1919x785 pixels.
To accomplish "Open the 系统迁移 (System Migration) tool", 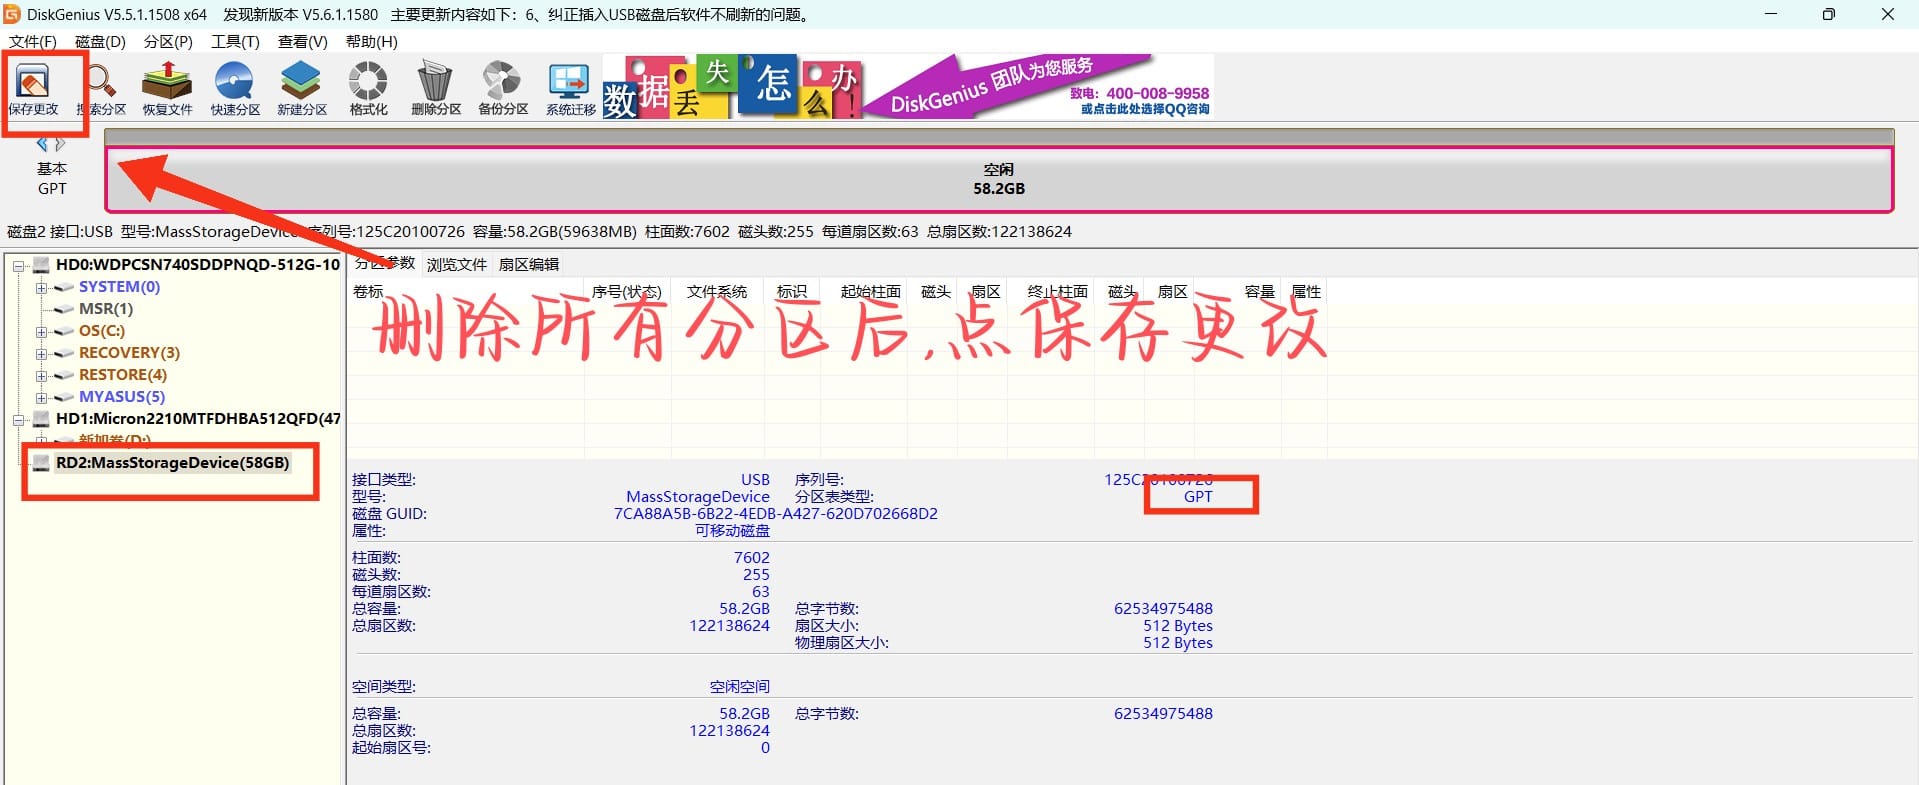I will tap(570, 88).
